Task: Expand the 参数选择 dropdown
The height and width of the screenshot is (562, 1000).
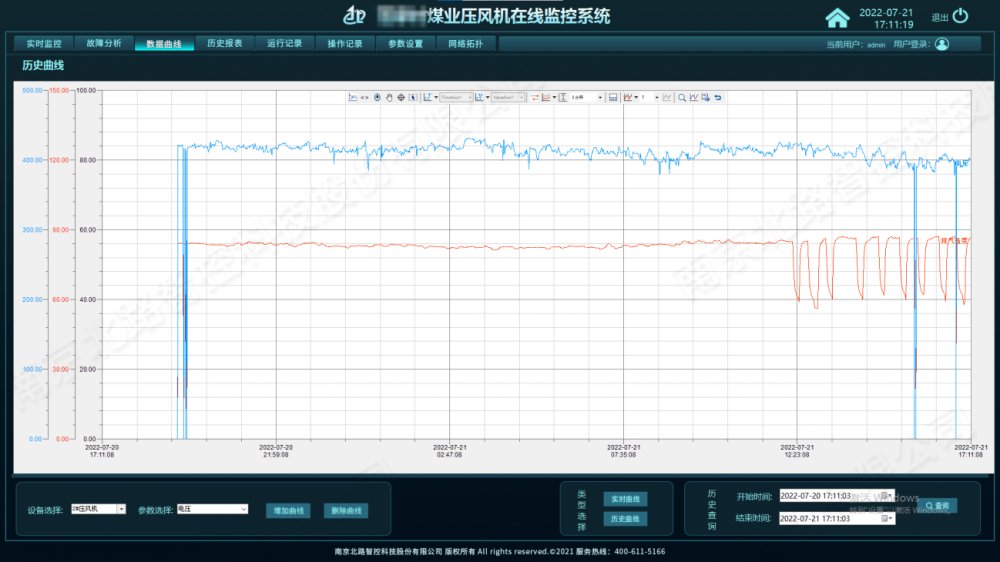Action: 243,509
